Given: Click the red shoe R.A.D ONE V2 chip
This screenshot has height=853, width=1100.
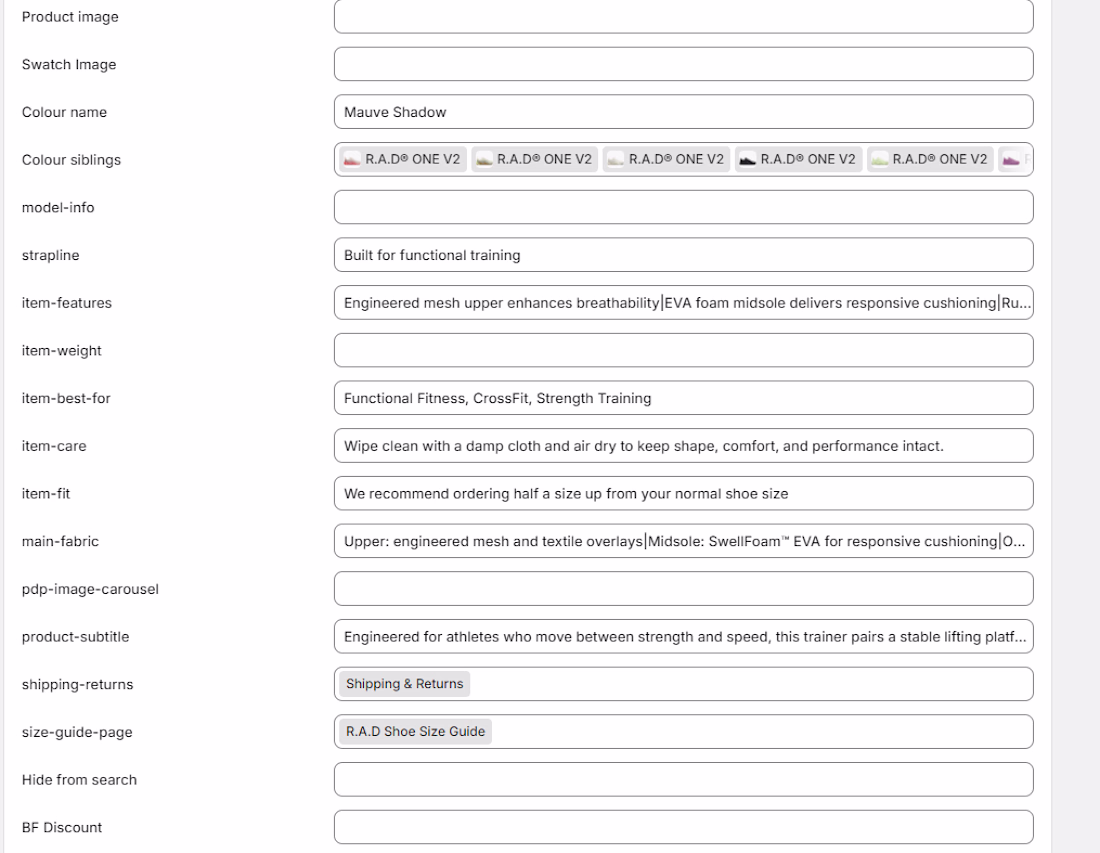Looking at the screenshot, I should (x=403, y=159).
